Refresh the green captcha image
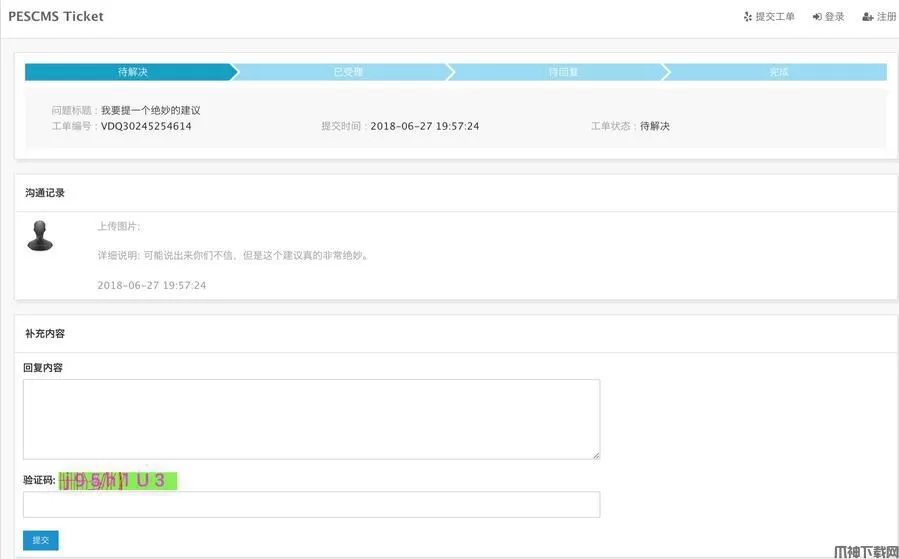Screen dimensions: 899x559 click(117, 481)
